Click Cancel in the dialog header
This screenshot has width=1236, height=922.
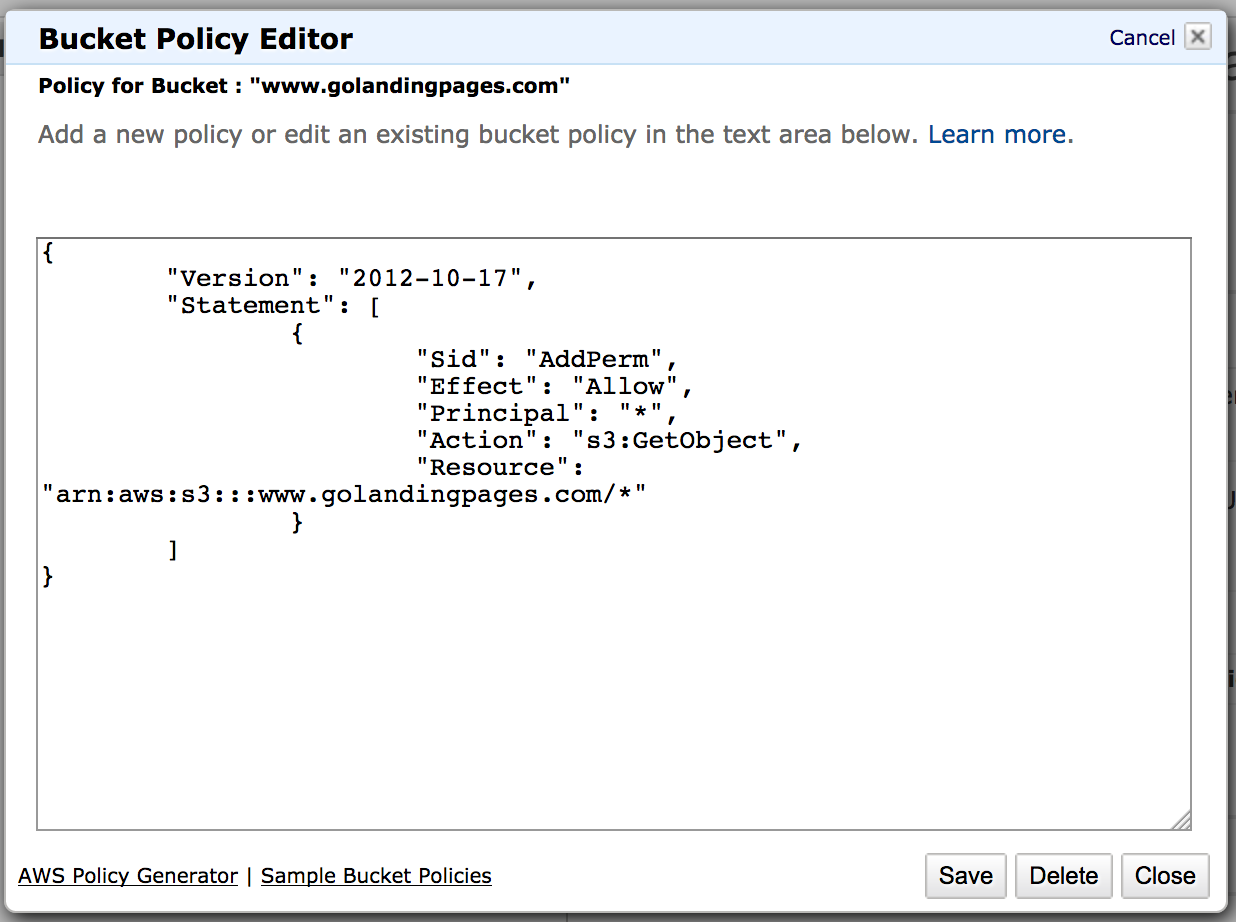pyautogui.click(x=1141, y=37)
